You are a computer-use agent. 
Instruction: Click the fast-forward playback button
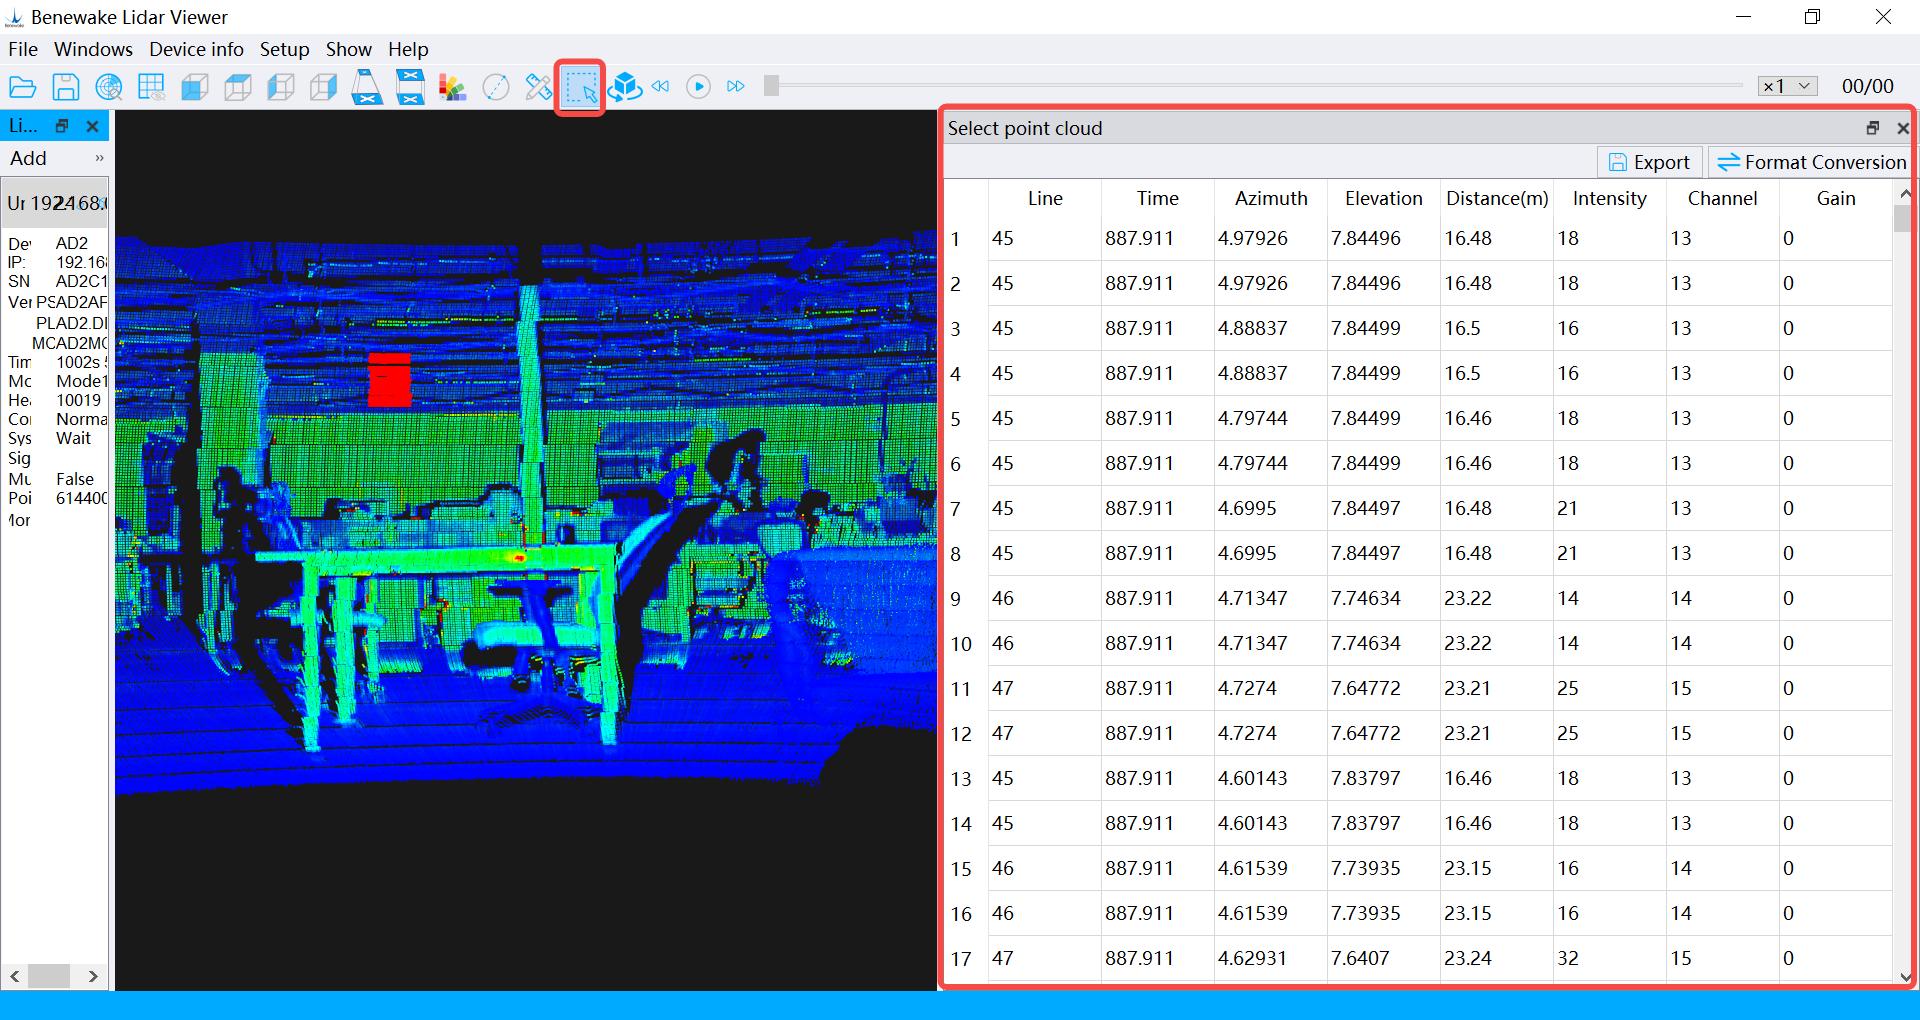coord(736,87)
